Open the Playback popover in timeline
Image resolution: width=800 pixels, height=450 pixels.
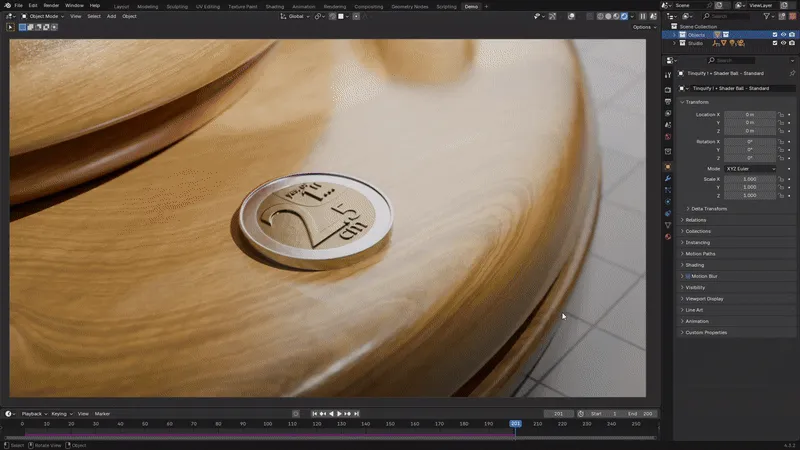(x=34, y=414)
